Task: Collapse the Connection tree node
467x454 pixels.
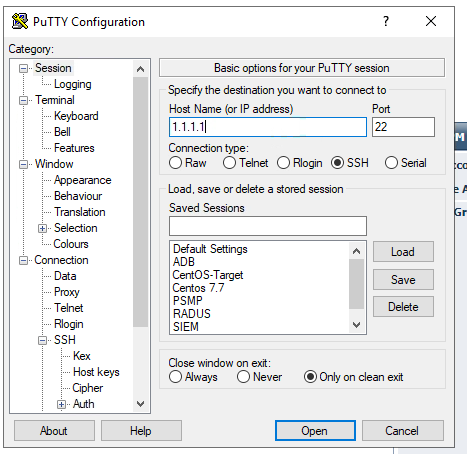Action: (23, 260)
